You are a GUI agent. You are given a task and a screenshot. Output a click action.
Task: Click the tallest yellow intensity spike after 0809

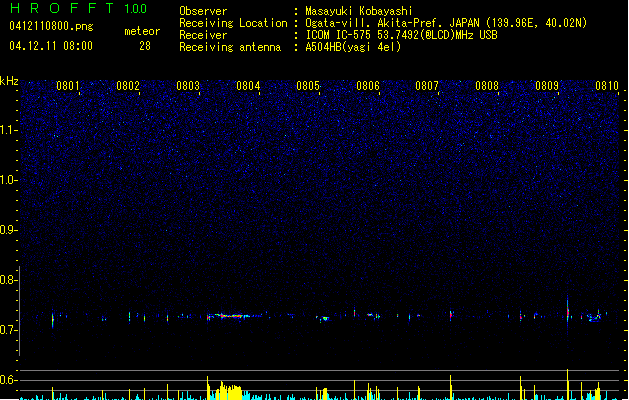click(568, 384)
